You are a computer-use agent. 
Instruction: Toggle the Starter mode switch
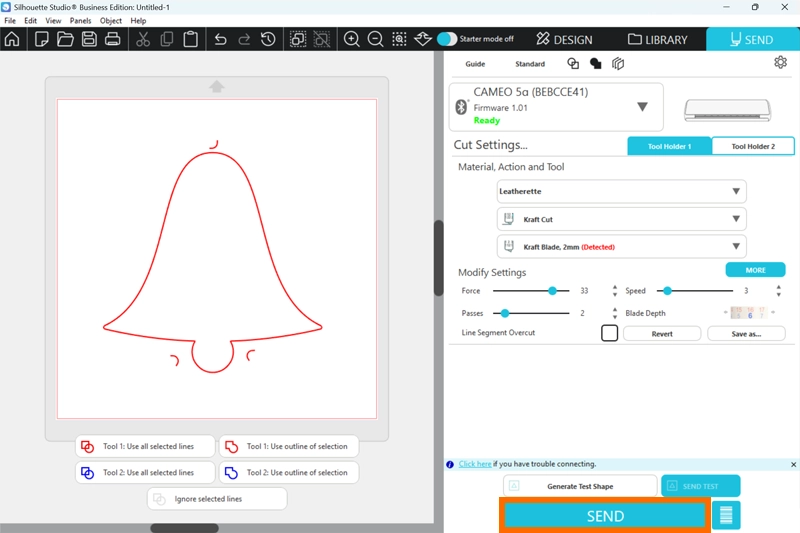pyautogui.click(x=447, y=39)
